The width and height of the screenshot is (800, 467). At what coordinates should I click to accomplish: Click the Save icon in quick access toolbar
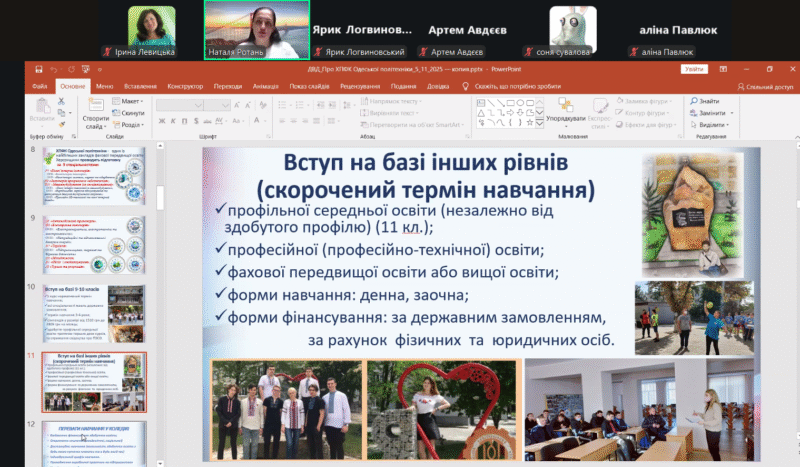click(x=38, y=70)
